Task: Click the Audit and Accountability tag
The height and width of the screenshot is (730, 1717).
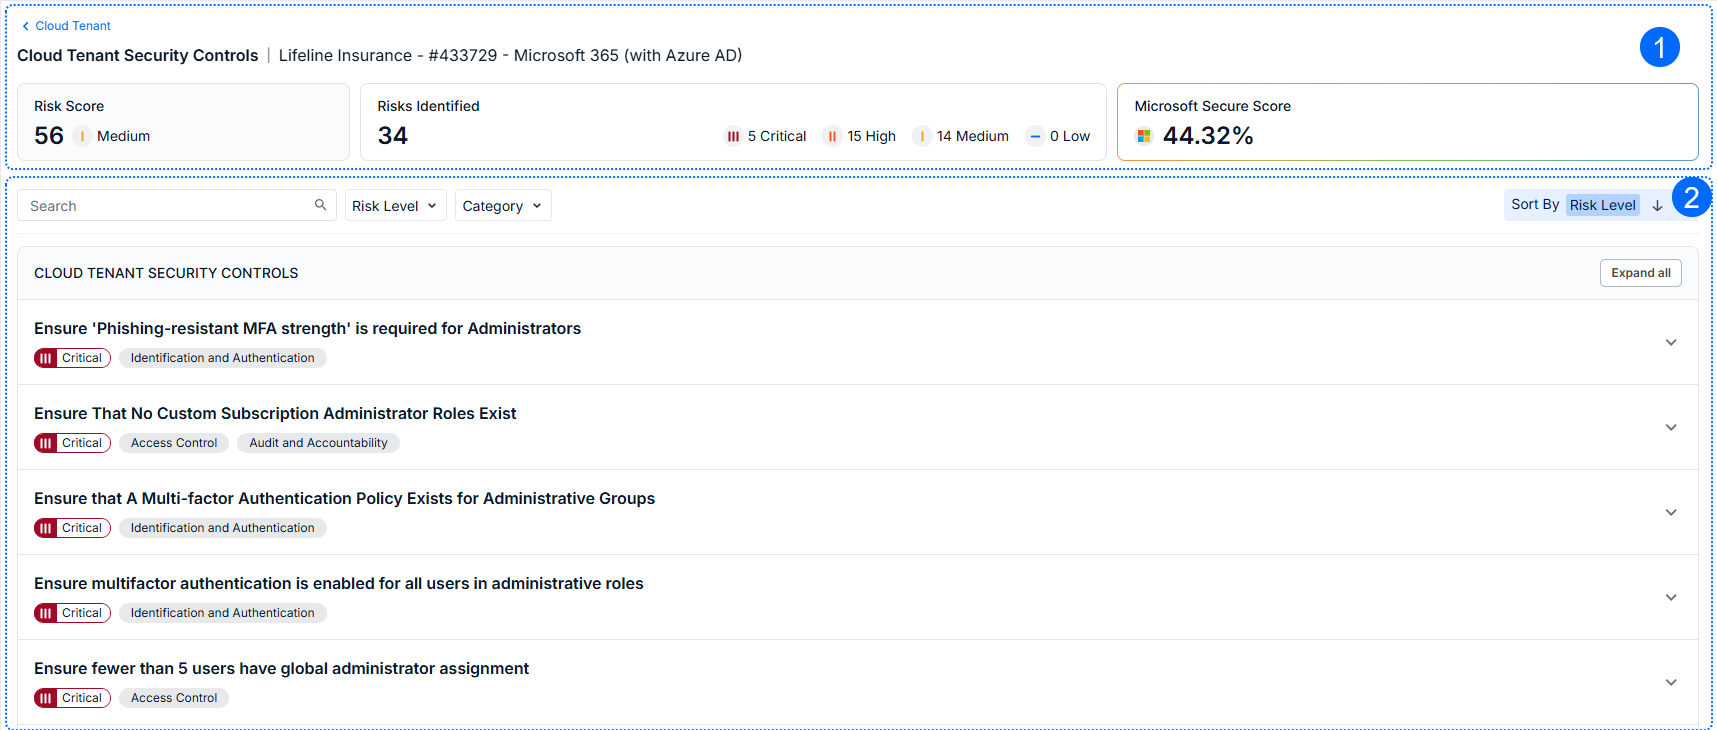Action: pyautogui.click(x=318, y=443)
